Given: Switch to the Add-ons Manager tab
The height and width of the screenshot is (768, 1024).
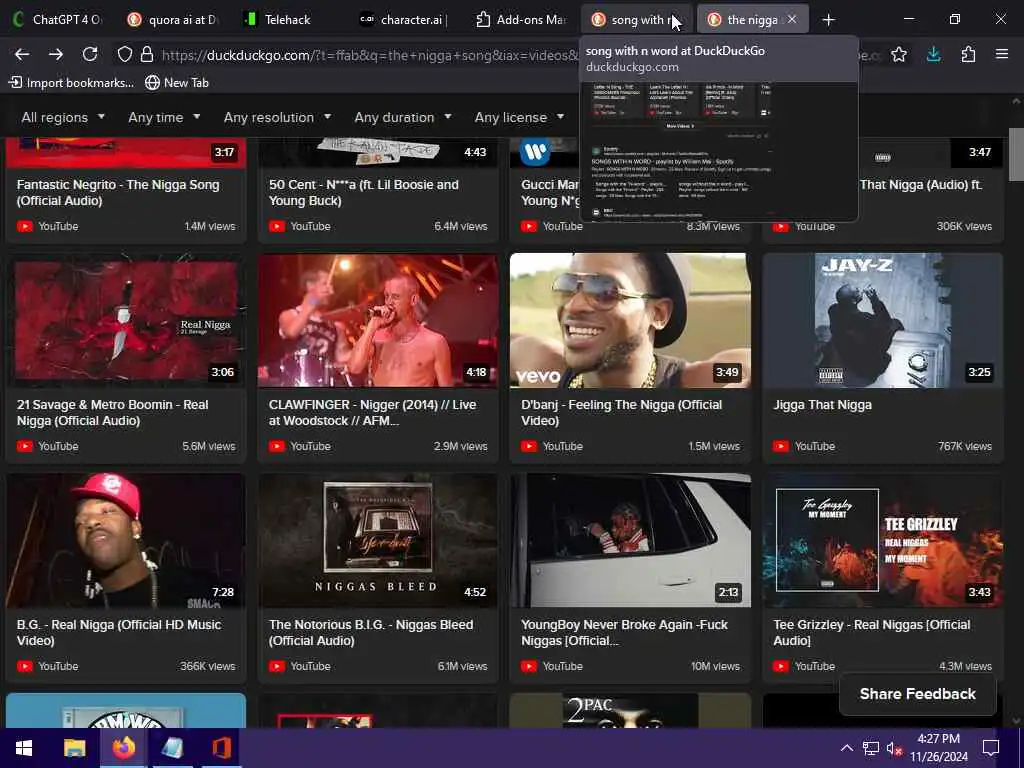Looking at the screenshot, I should (x=521, y=20).
